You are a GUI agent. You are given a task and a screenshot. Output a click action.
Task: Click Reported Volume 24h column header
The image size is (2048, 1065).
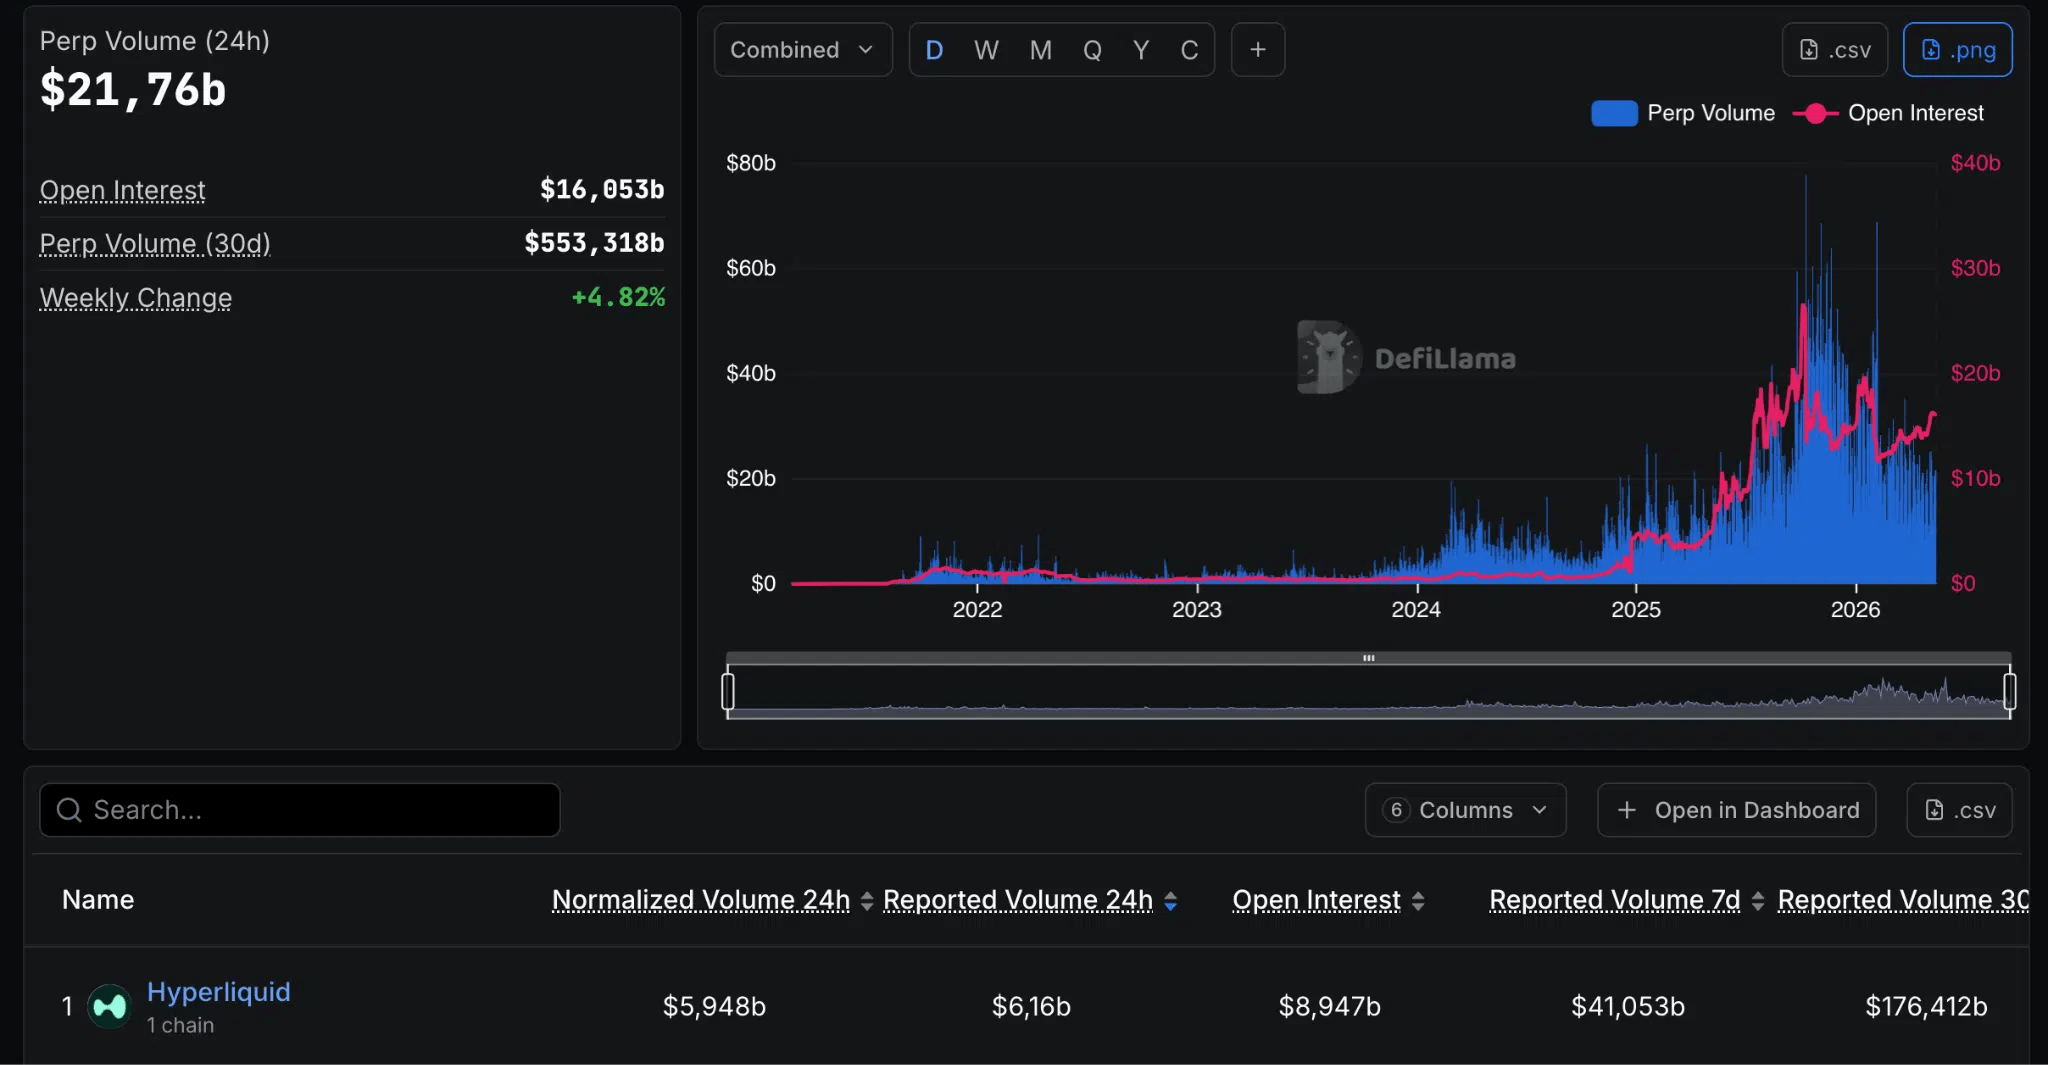click(x=1018, y=900)
